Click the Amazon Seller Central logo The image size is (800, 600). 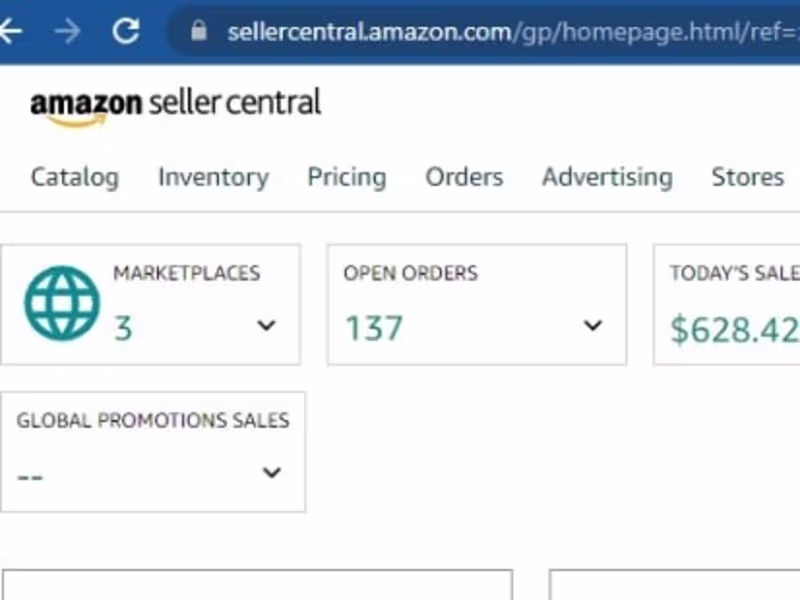pos(175,105)
